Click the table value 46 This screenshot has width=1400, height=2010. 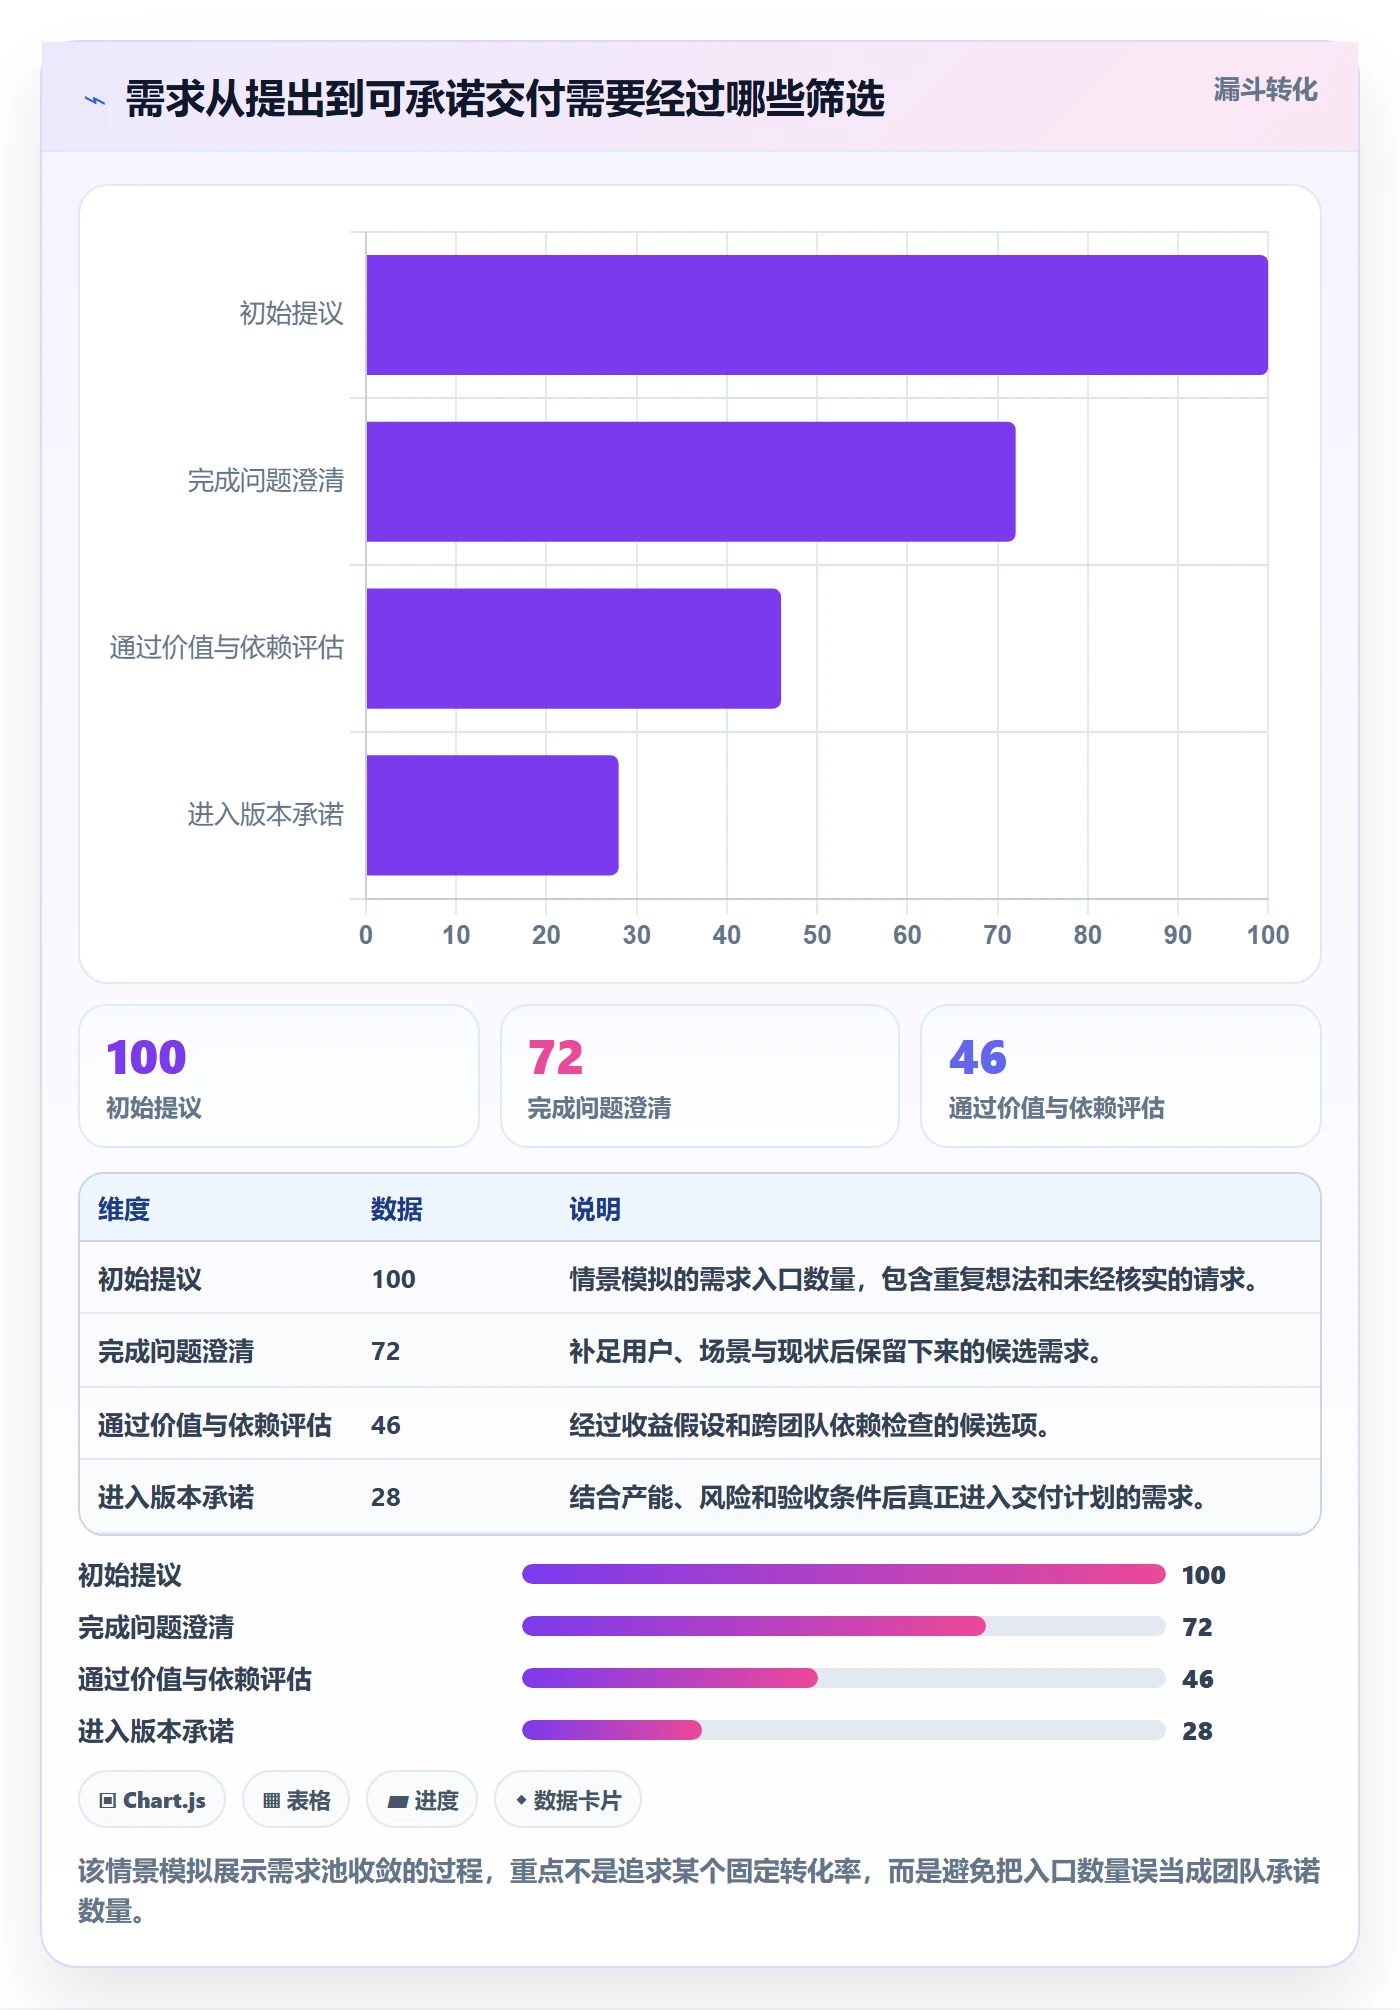[386, 1425]
